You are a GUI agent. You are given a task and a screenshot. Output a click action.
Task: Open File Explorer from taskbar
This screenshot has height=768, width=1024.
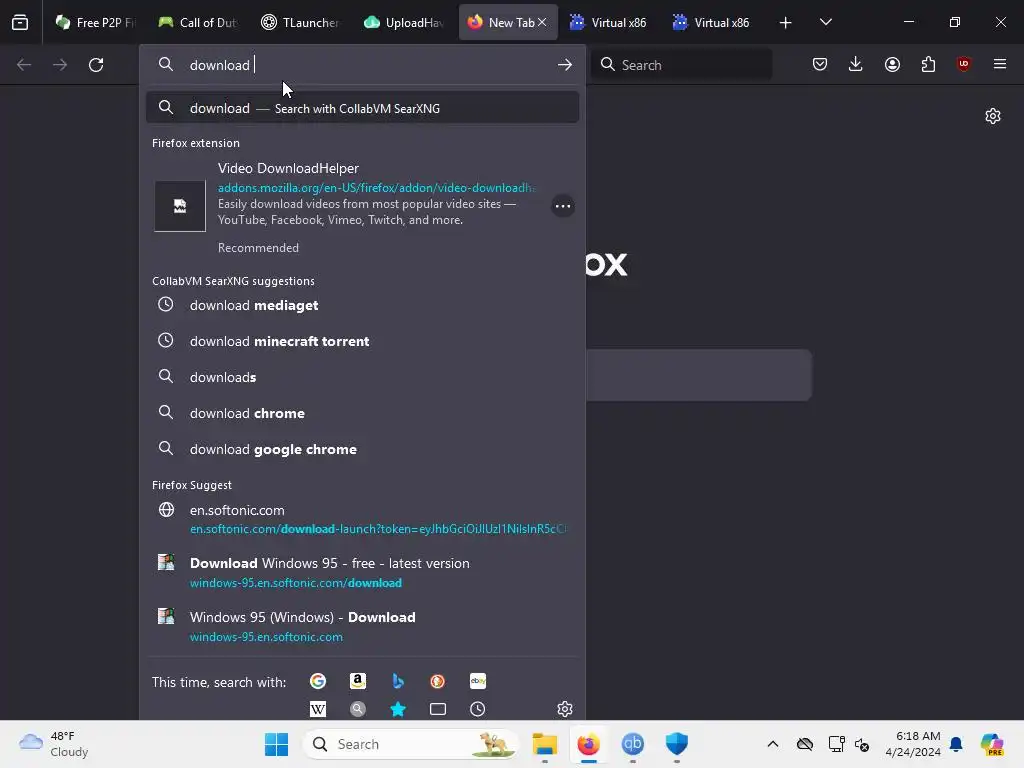pos(545,744)
